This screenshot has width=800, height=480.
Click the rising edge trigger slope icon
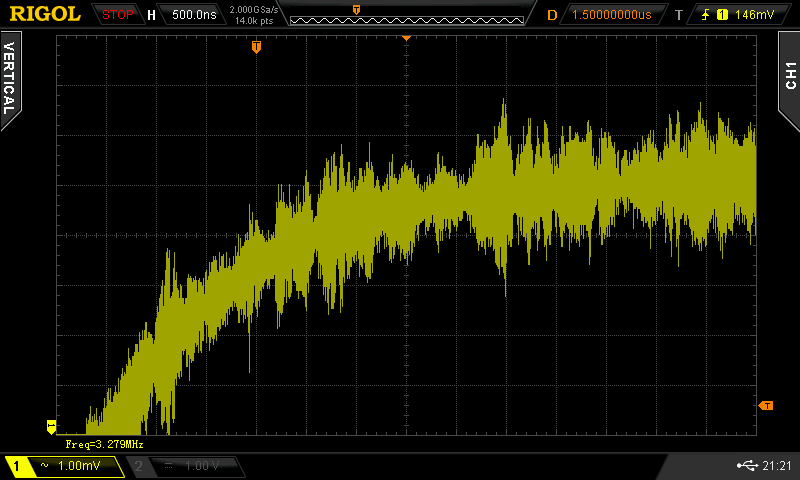[706, 15]
